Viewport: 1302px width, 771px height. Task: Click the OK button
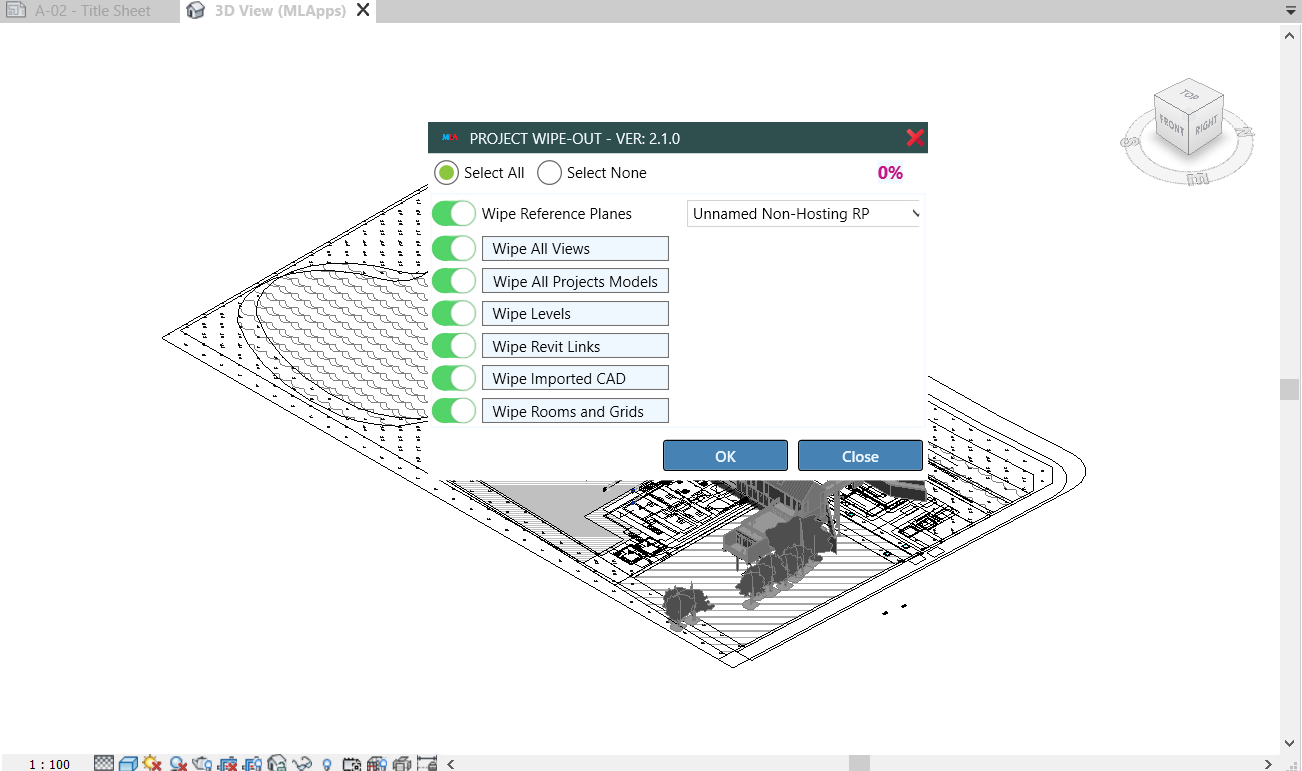click(726, 456)
